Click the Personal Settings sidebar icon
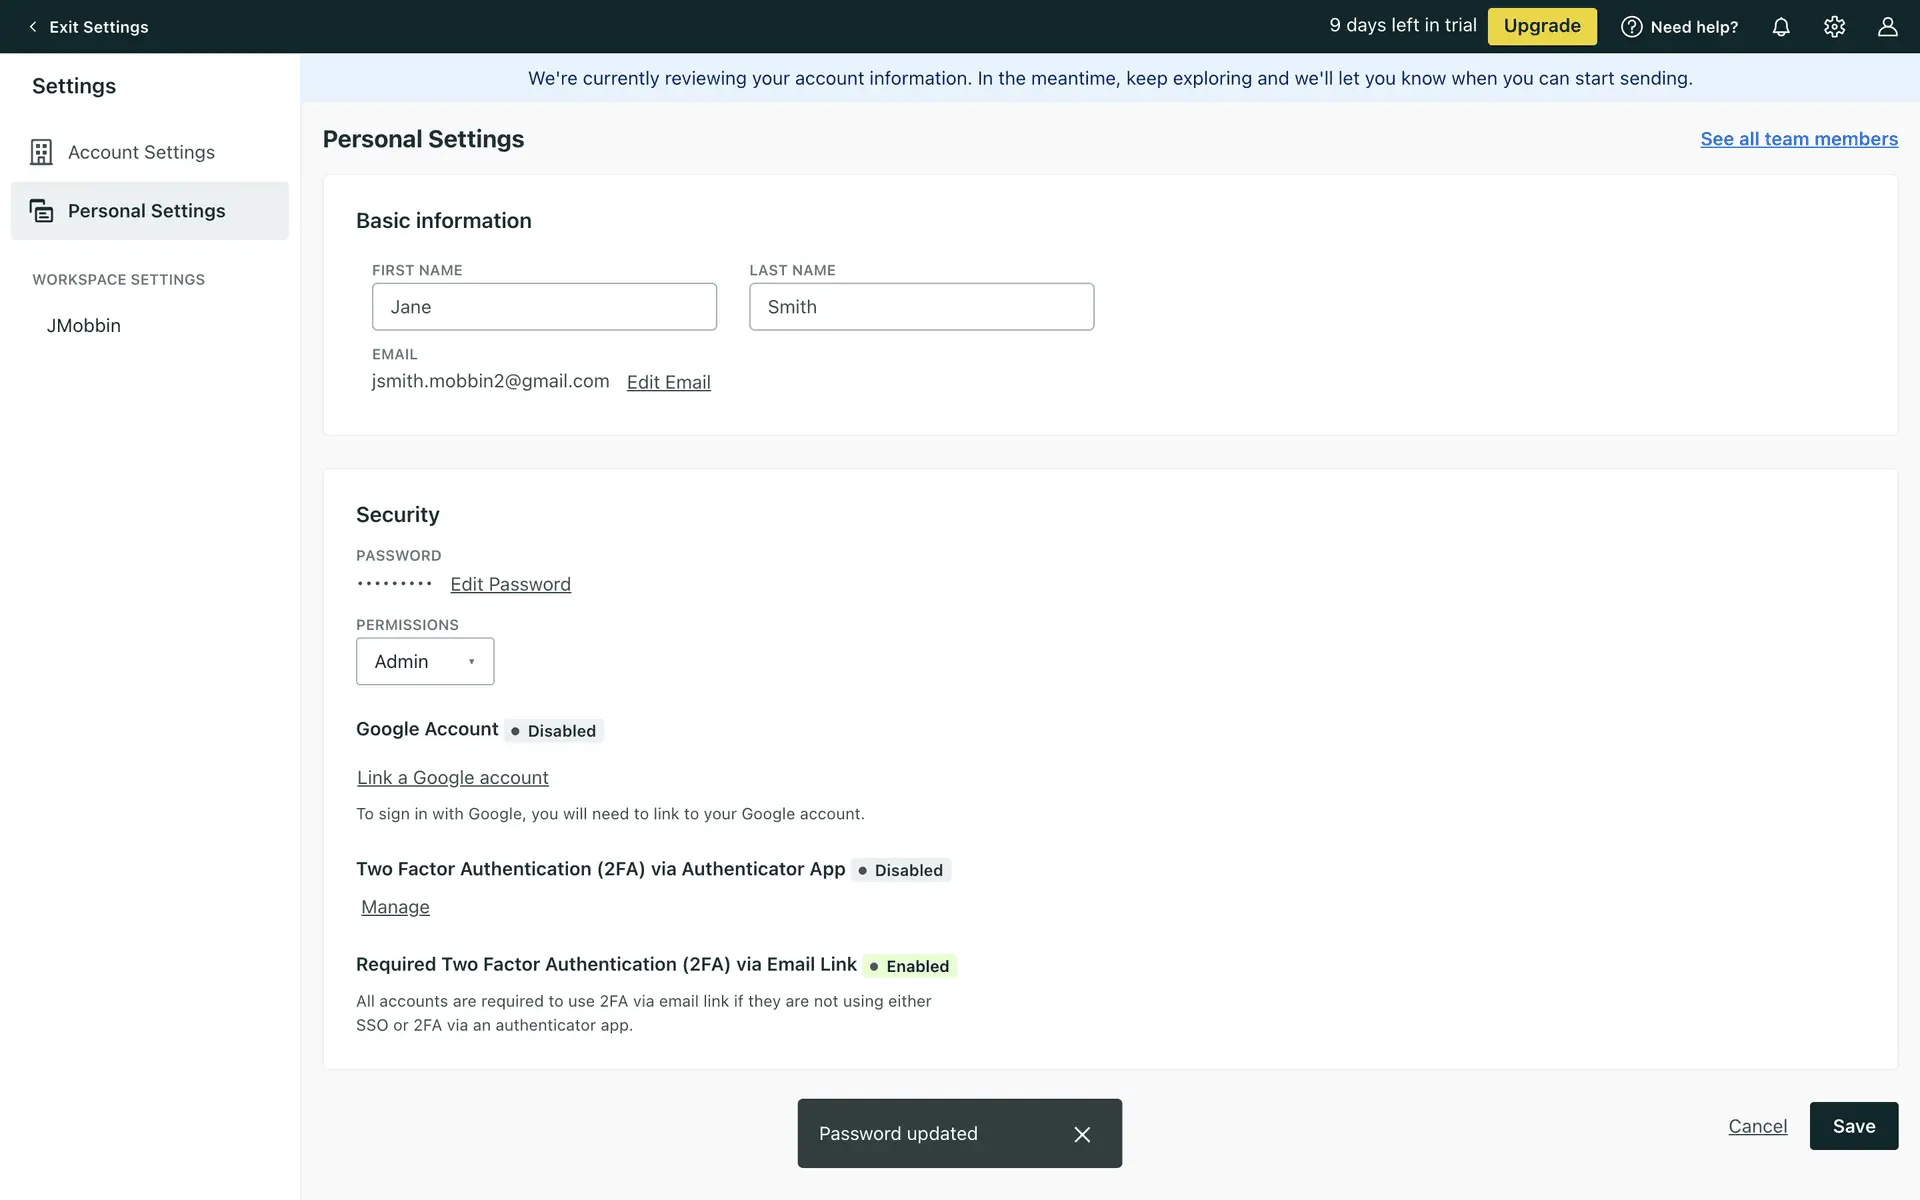This screenshot has height=1200, width=1920. [41, 211]
